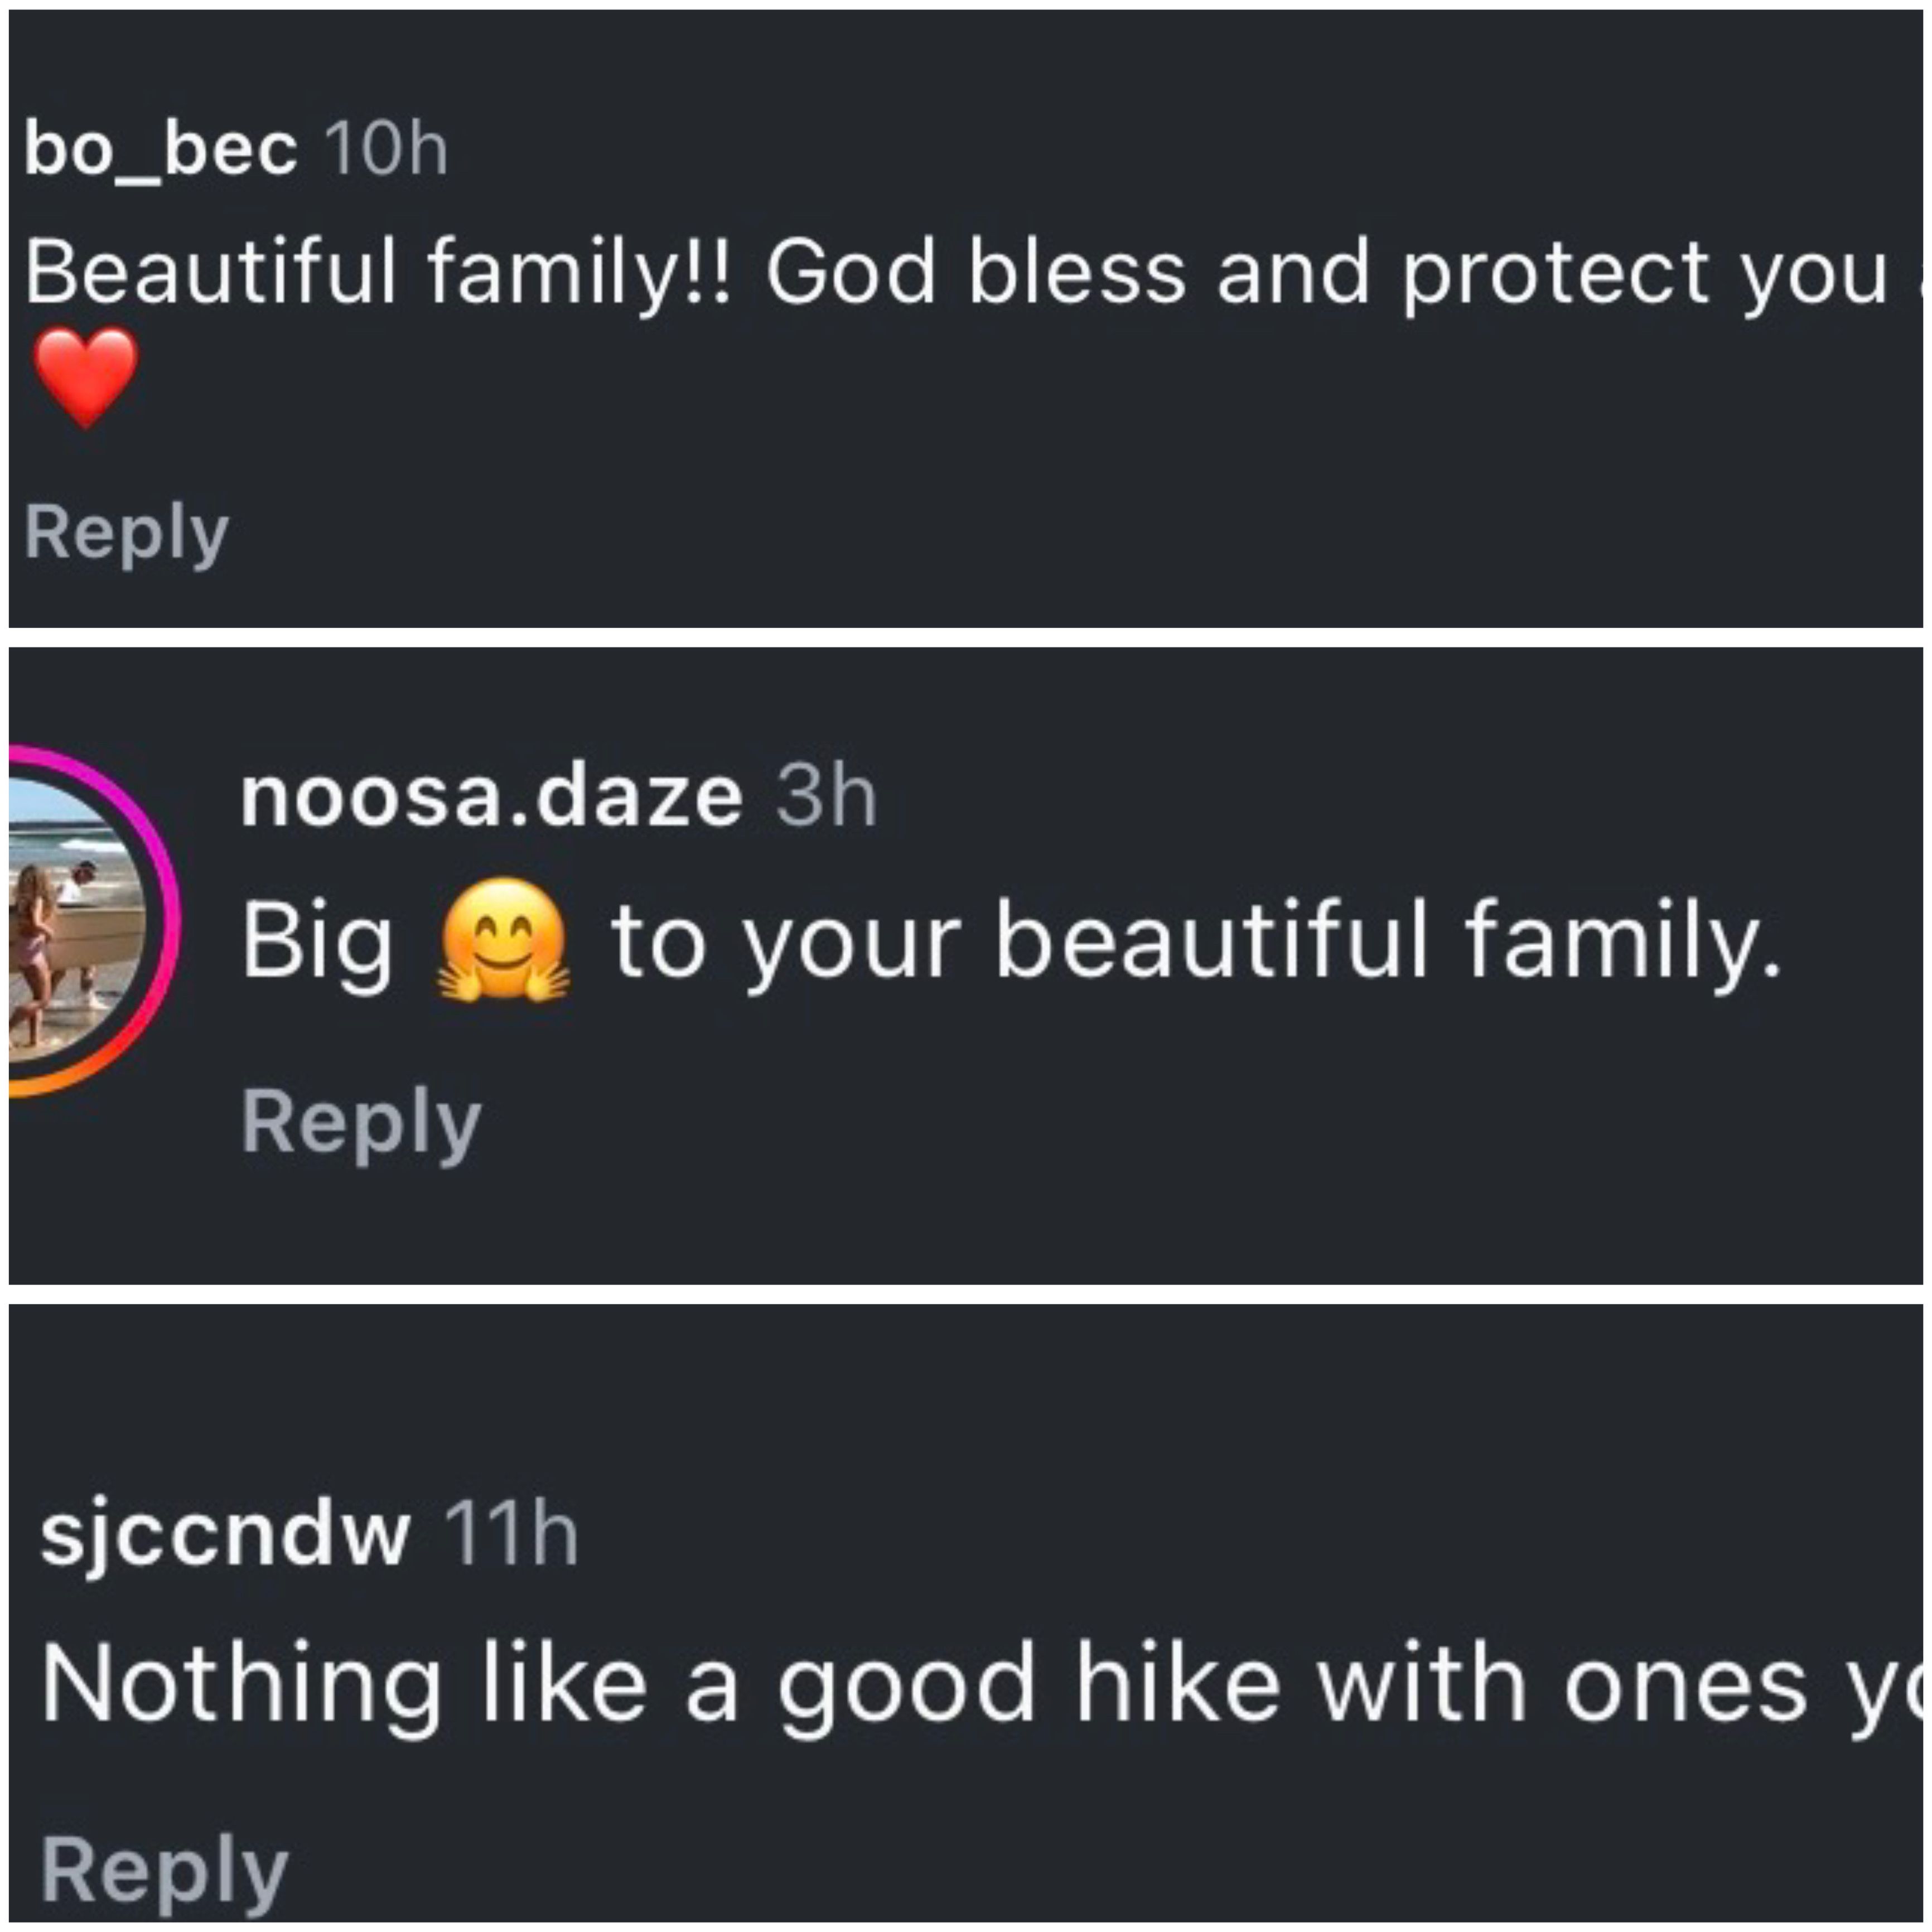This screenshot has height=1932, width=1932.
Task: Open the bo_bec user profile
Action: (x=160, y=150)
